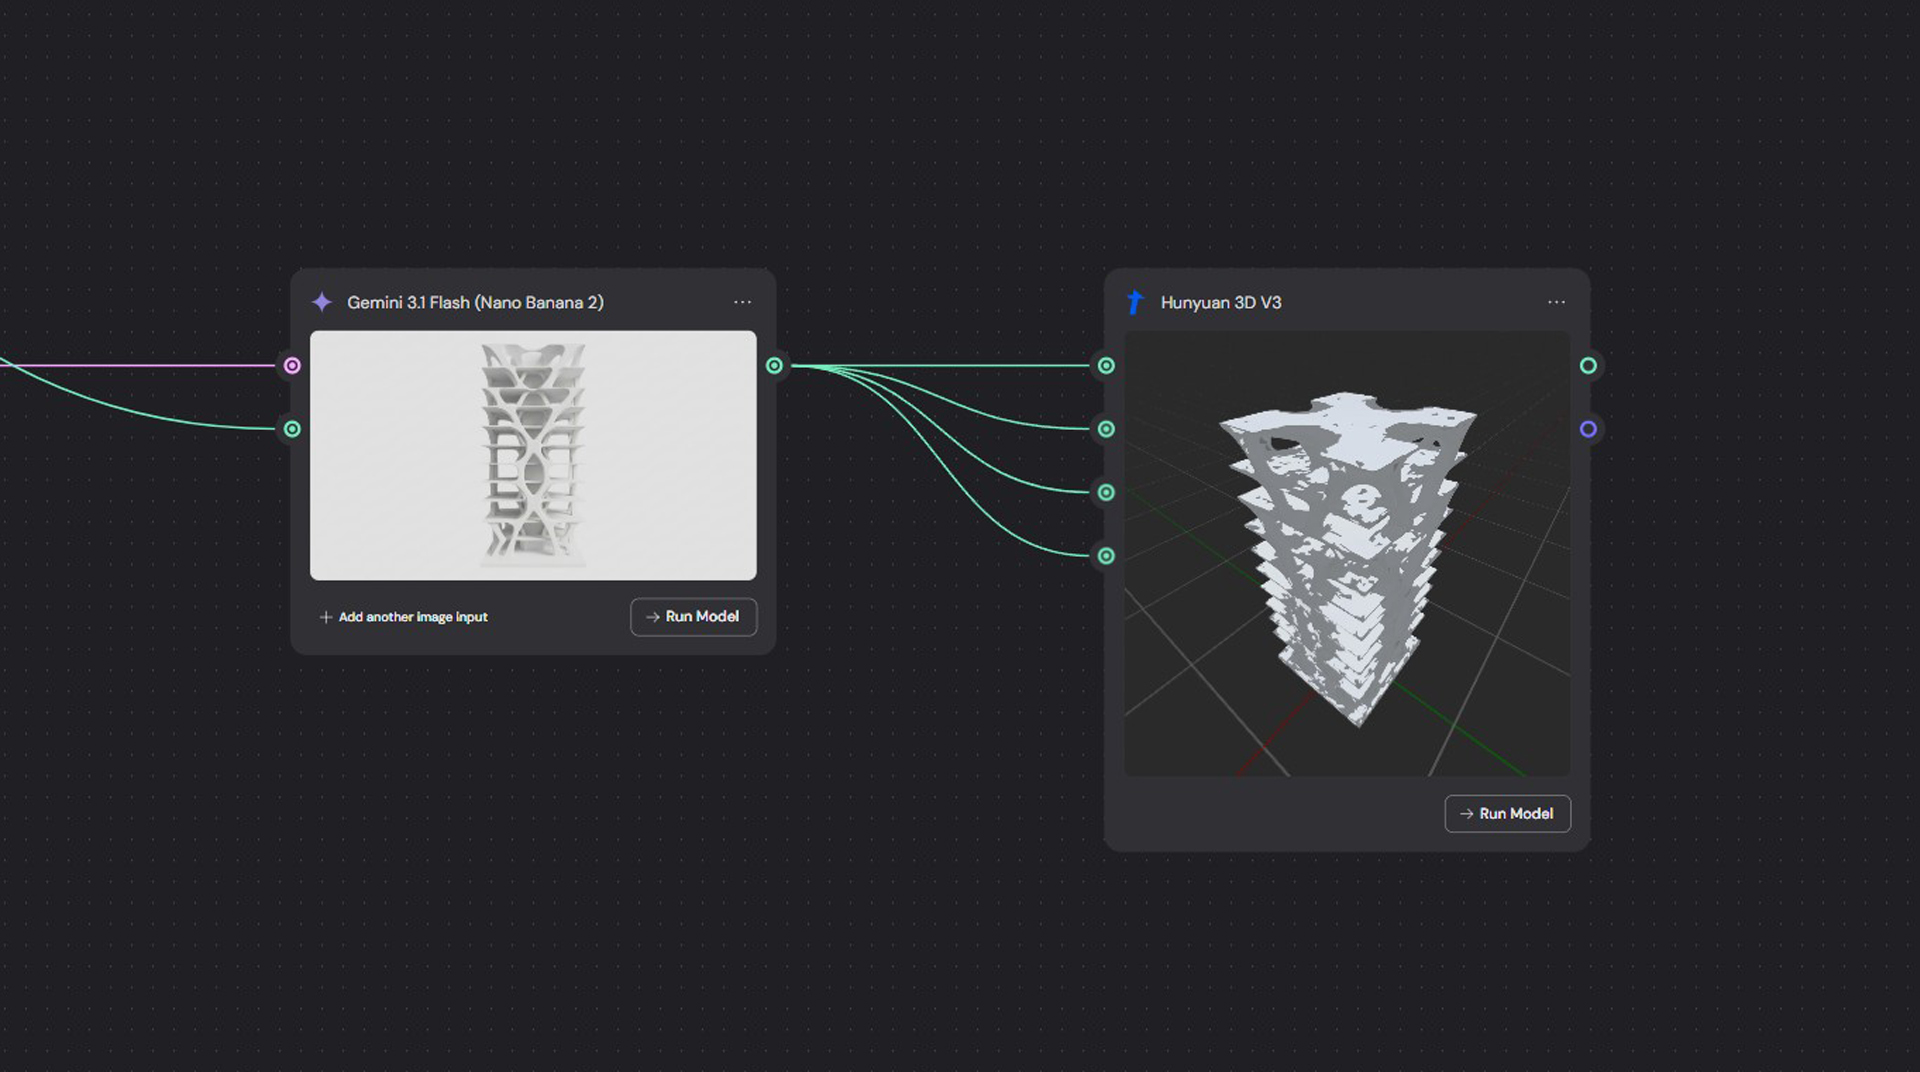
Task: Click the purple sparkle icon on the Gemini node
Action: [322, 302]
